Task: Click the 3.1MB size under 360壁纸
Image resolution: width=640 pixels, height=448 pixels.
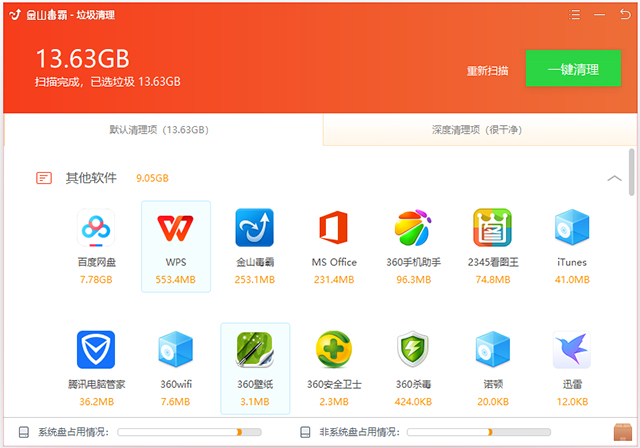Action: point(255,402)
